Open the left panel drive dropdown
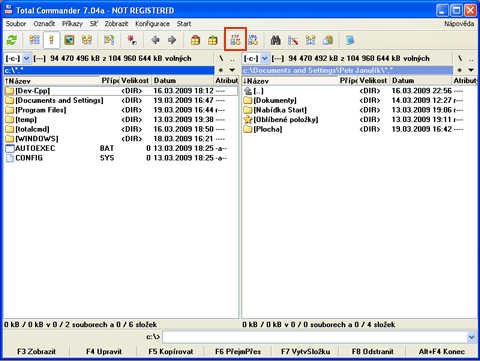The image size is (480, 361). point(26,58)
